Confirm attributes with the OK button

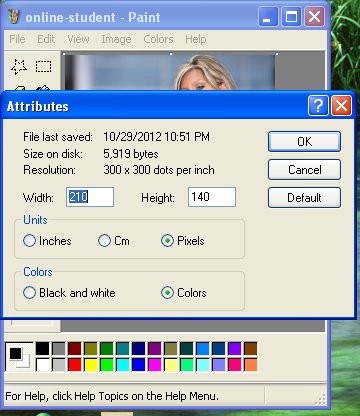click(304, 141)
